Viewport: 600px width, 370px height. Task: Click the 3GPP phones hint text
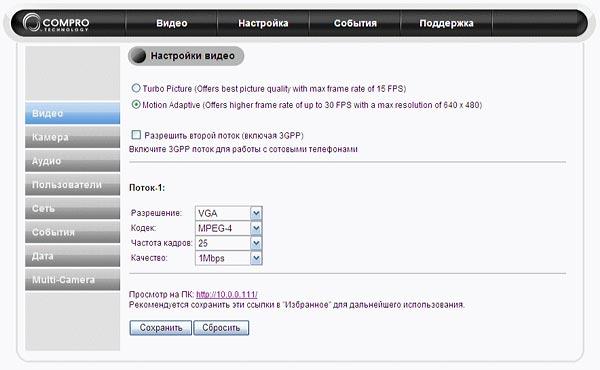coord(243,149)
